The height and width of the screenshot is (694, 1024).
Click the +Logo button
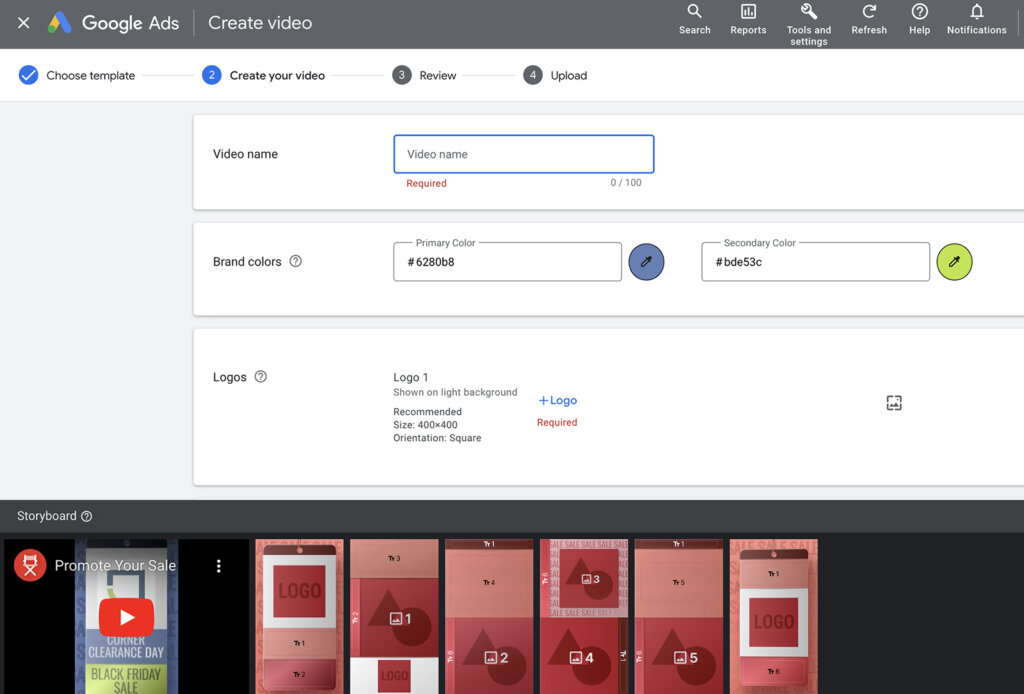coord(557,400)
